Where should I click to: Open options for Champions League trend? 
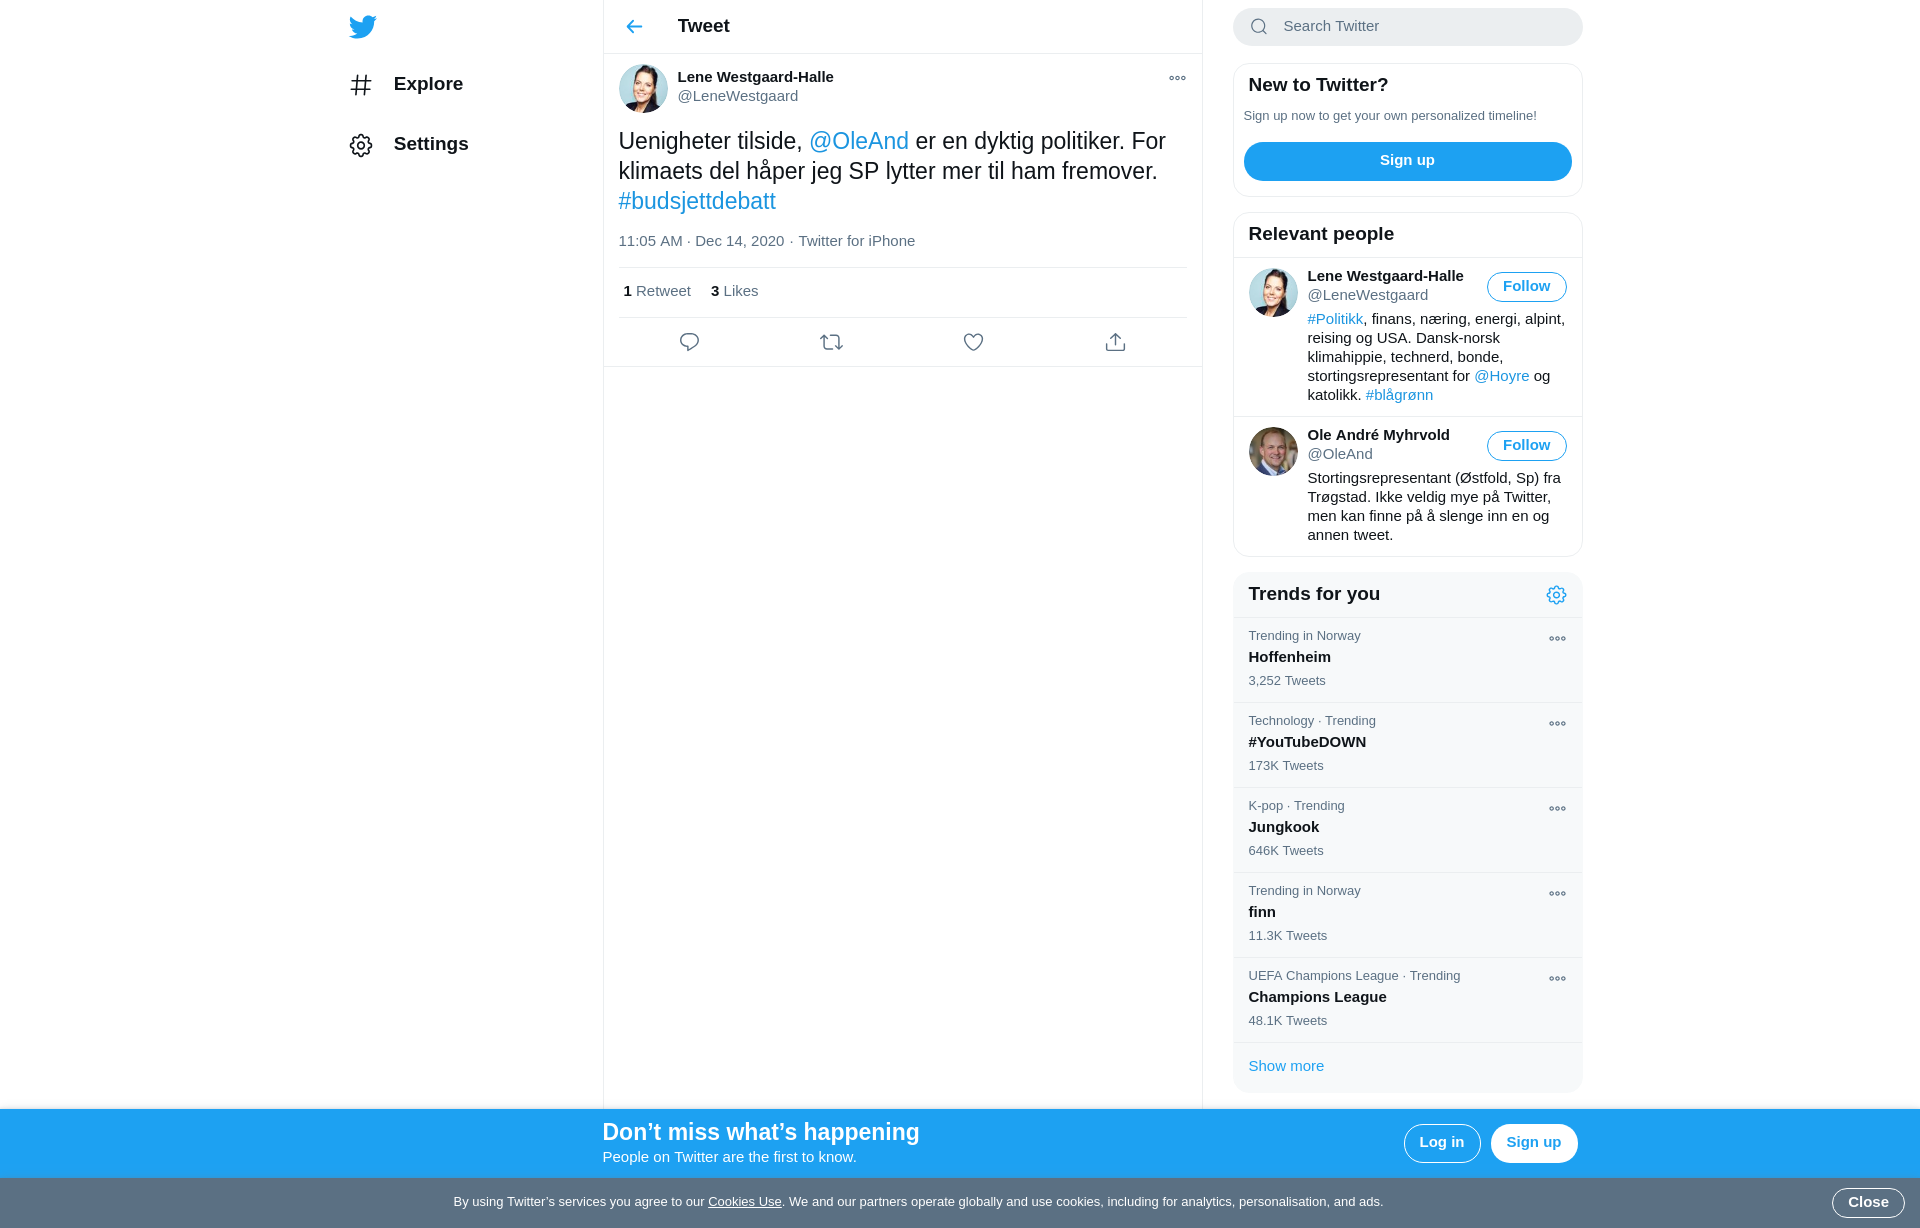point(1557,979)
